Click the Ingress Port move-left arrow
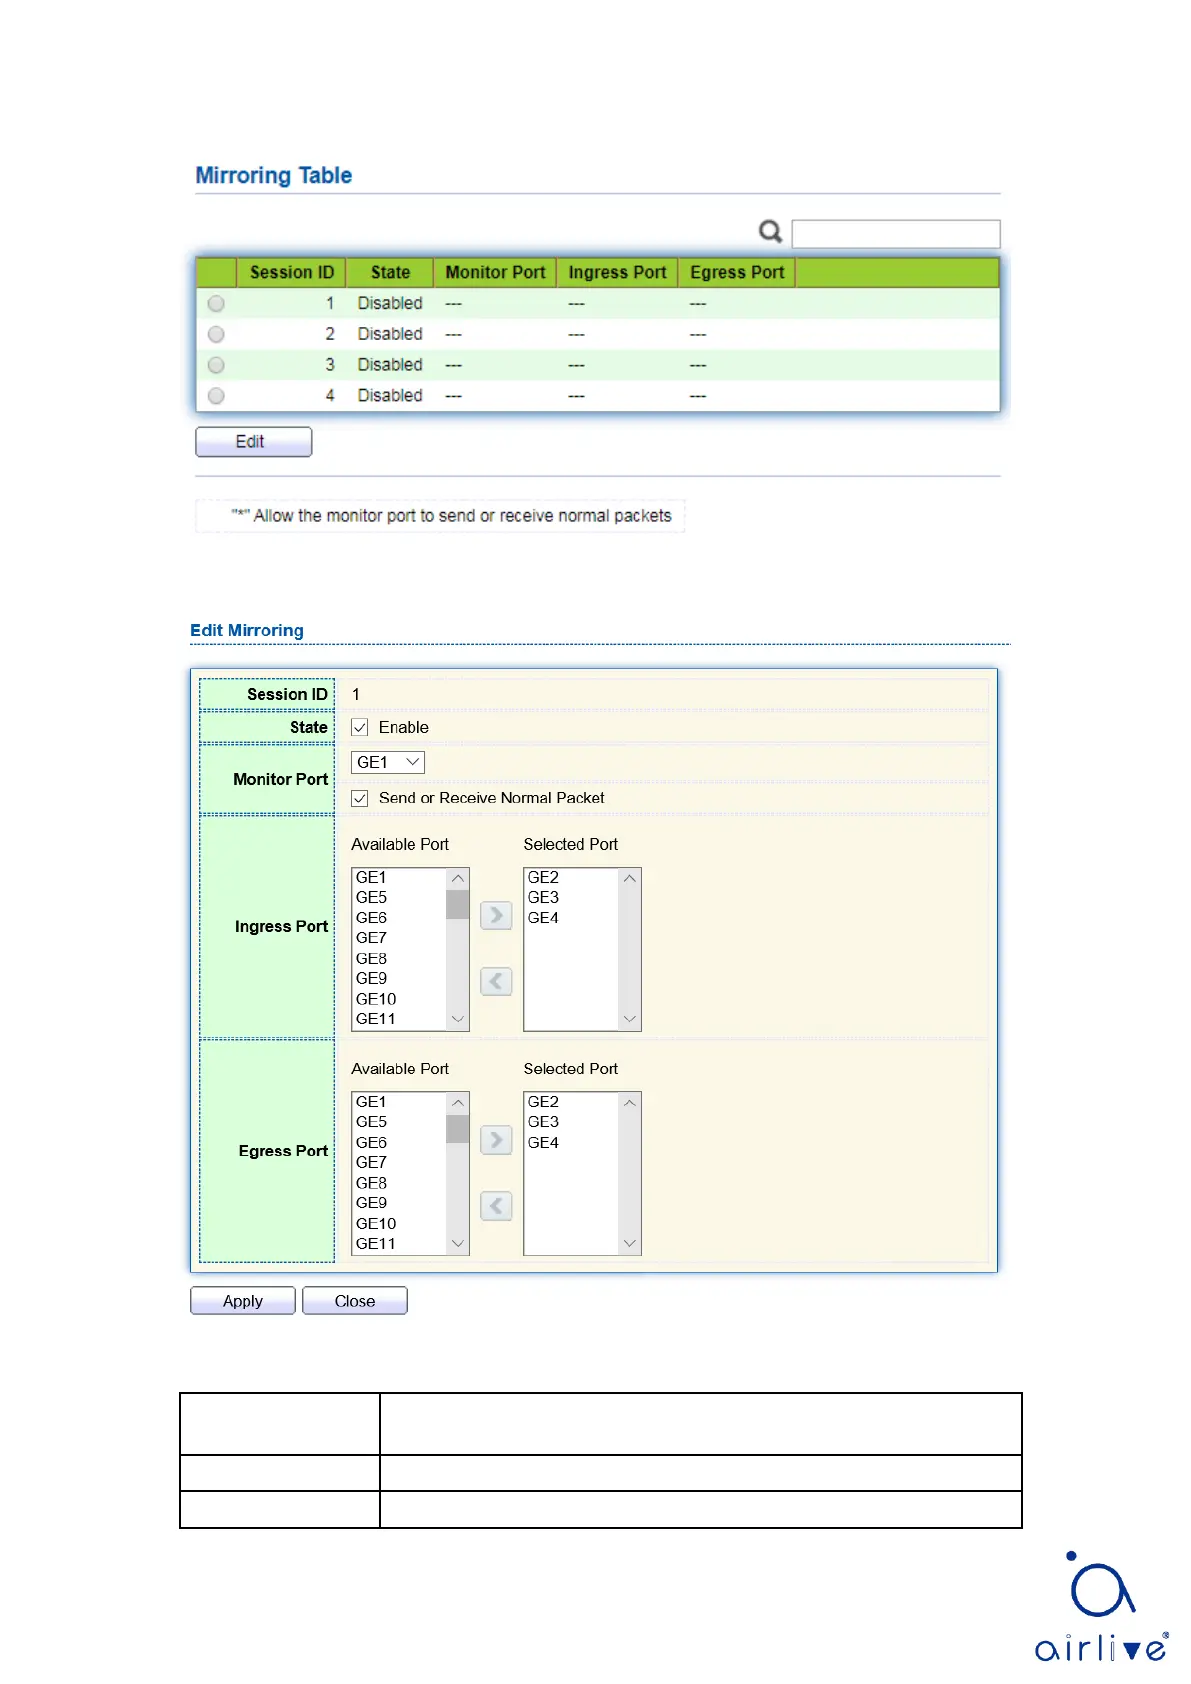 pyautogui.click(x=496, y=981)
